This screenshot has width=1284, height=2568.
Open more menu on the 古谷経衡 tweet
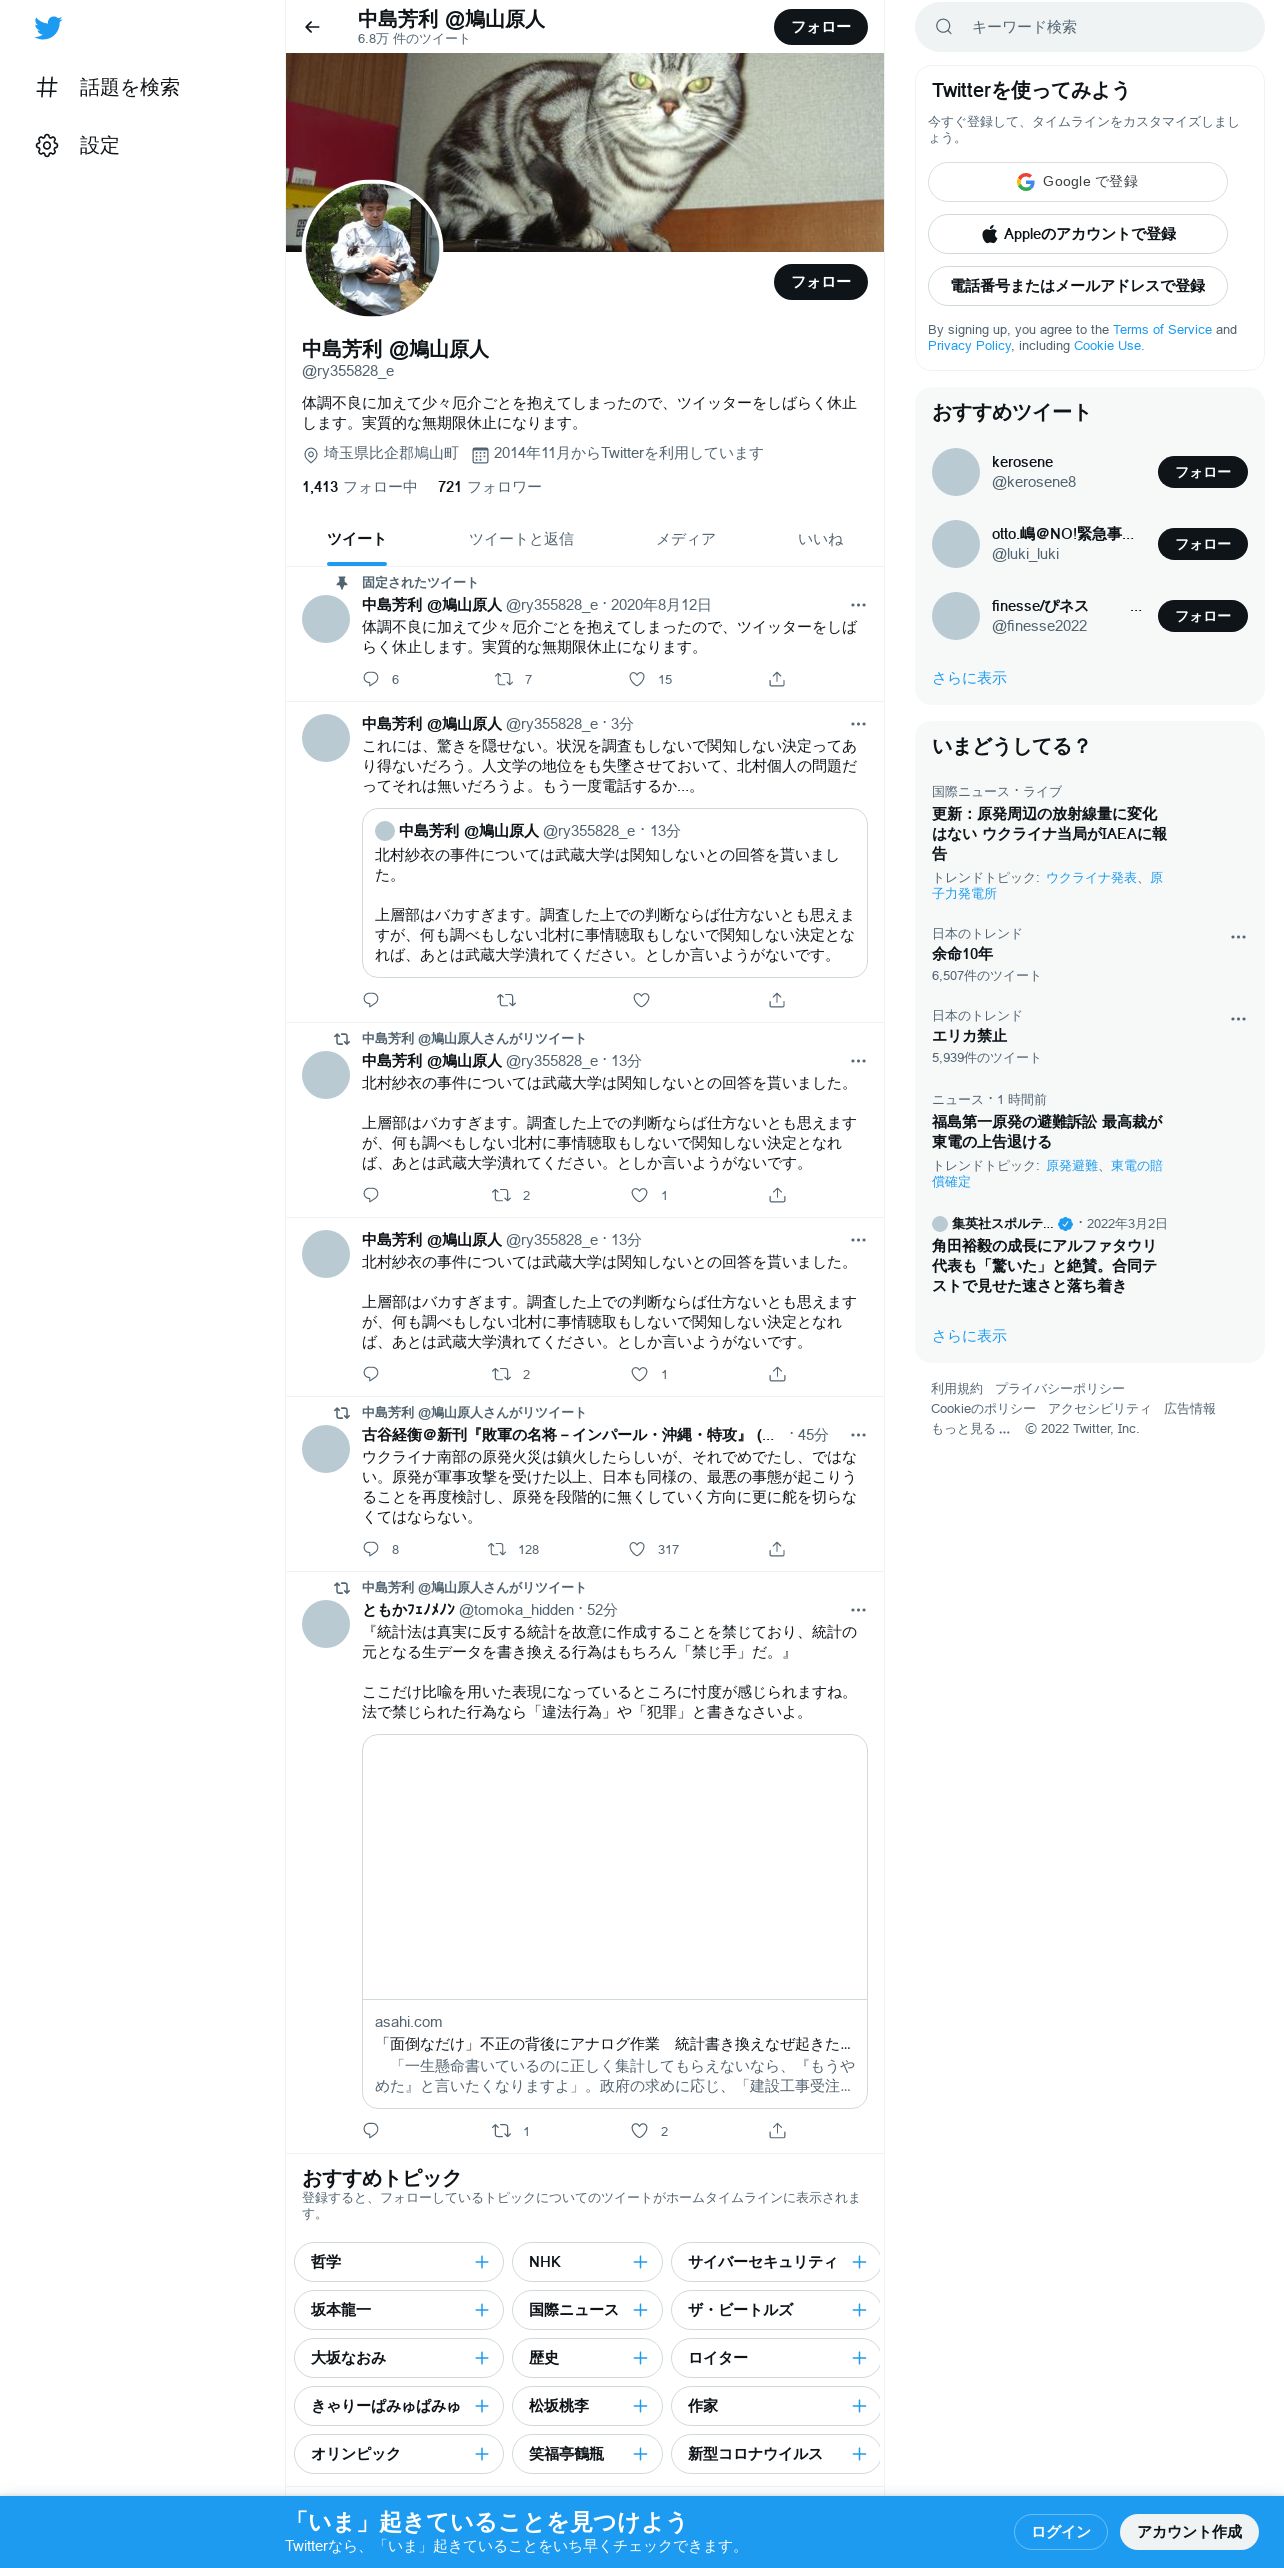tap(858, 1435)
